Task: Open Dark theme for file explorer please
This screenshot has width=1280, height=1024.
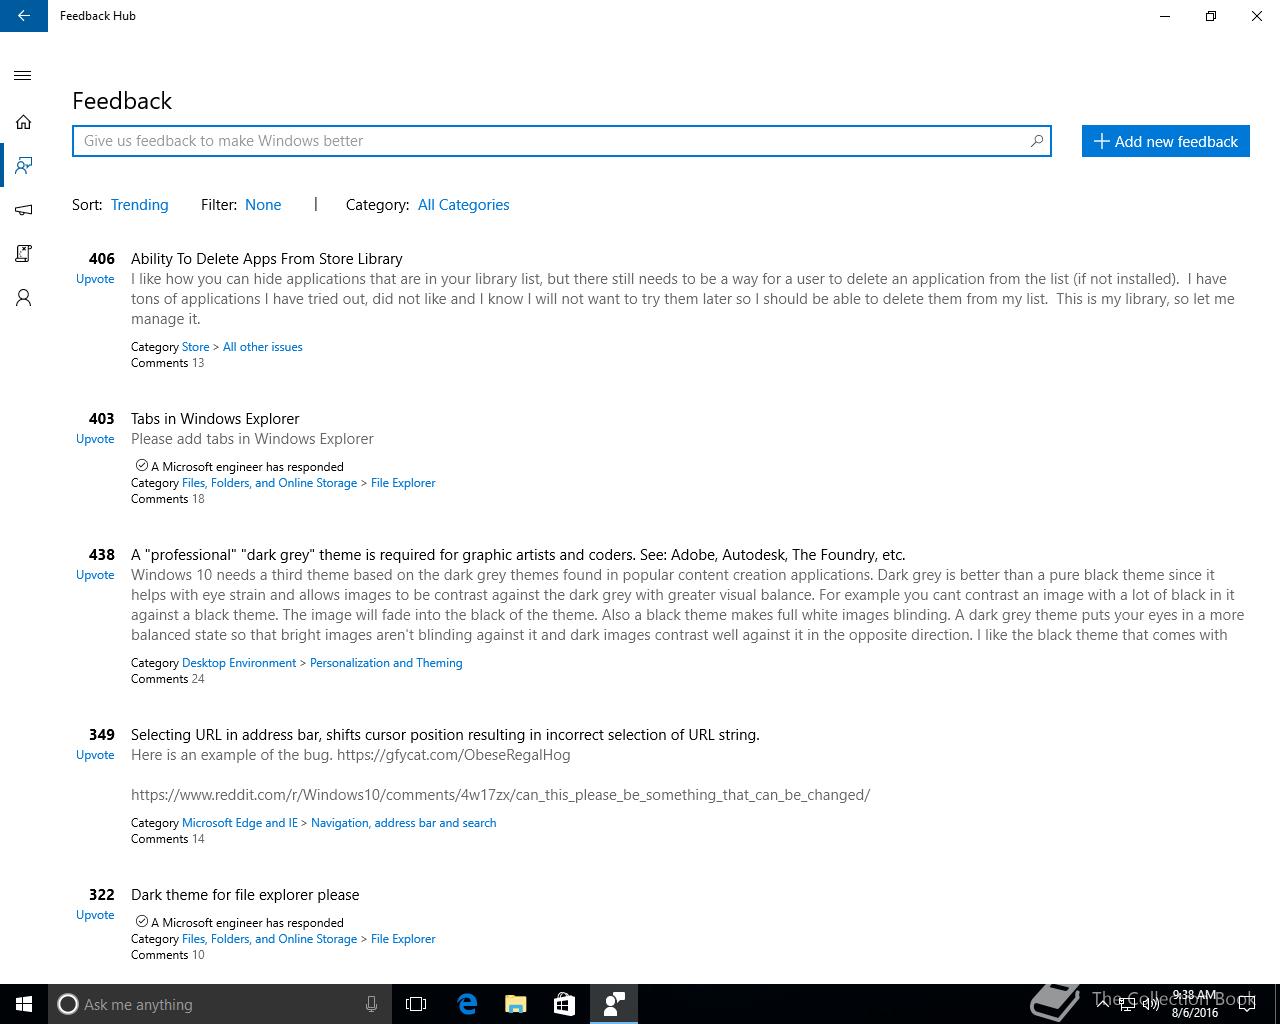Action: point(245,895)
